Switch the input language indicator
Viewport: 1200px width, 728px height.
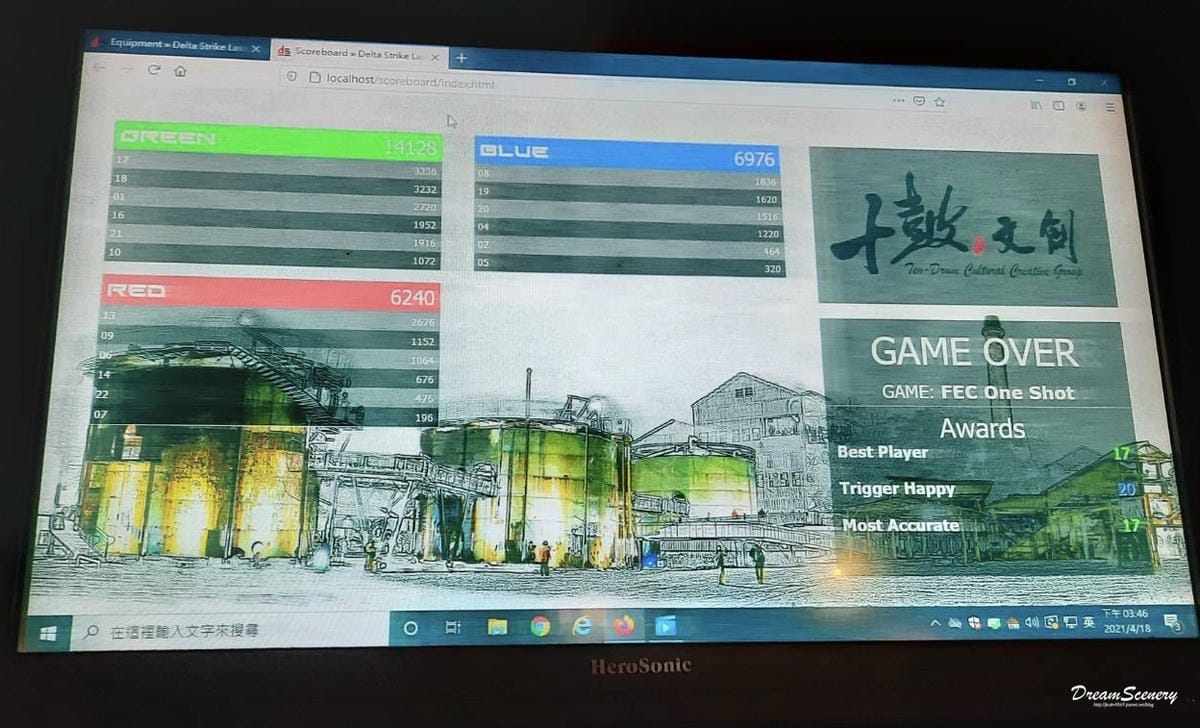(x=1088, y=622)
